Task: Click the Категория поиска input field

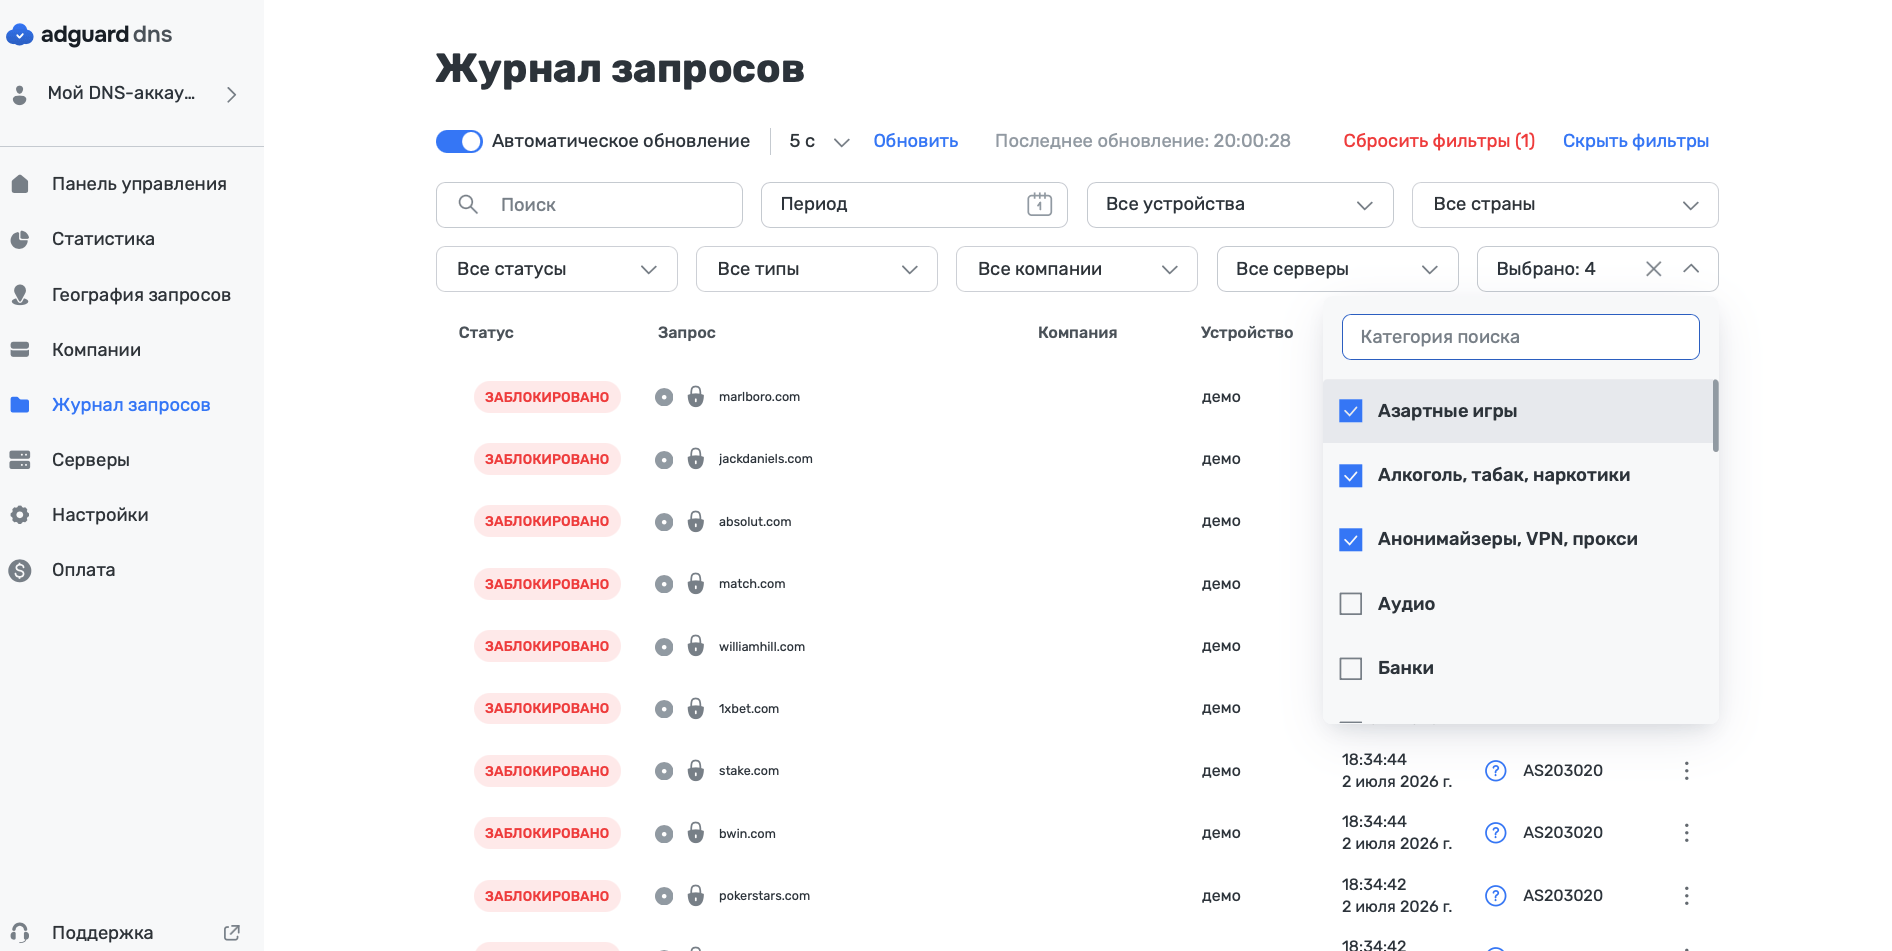Action: point(1521,337)
